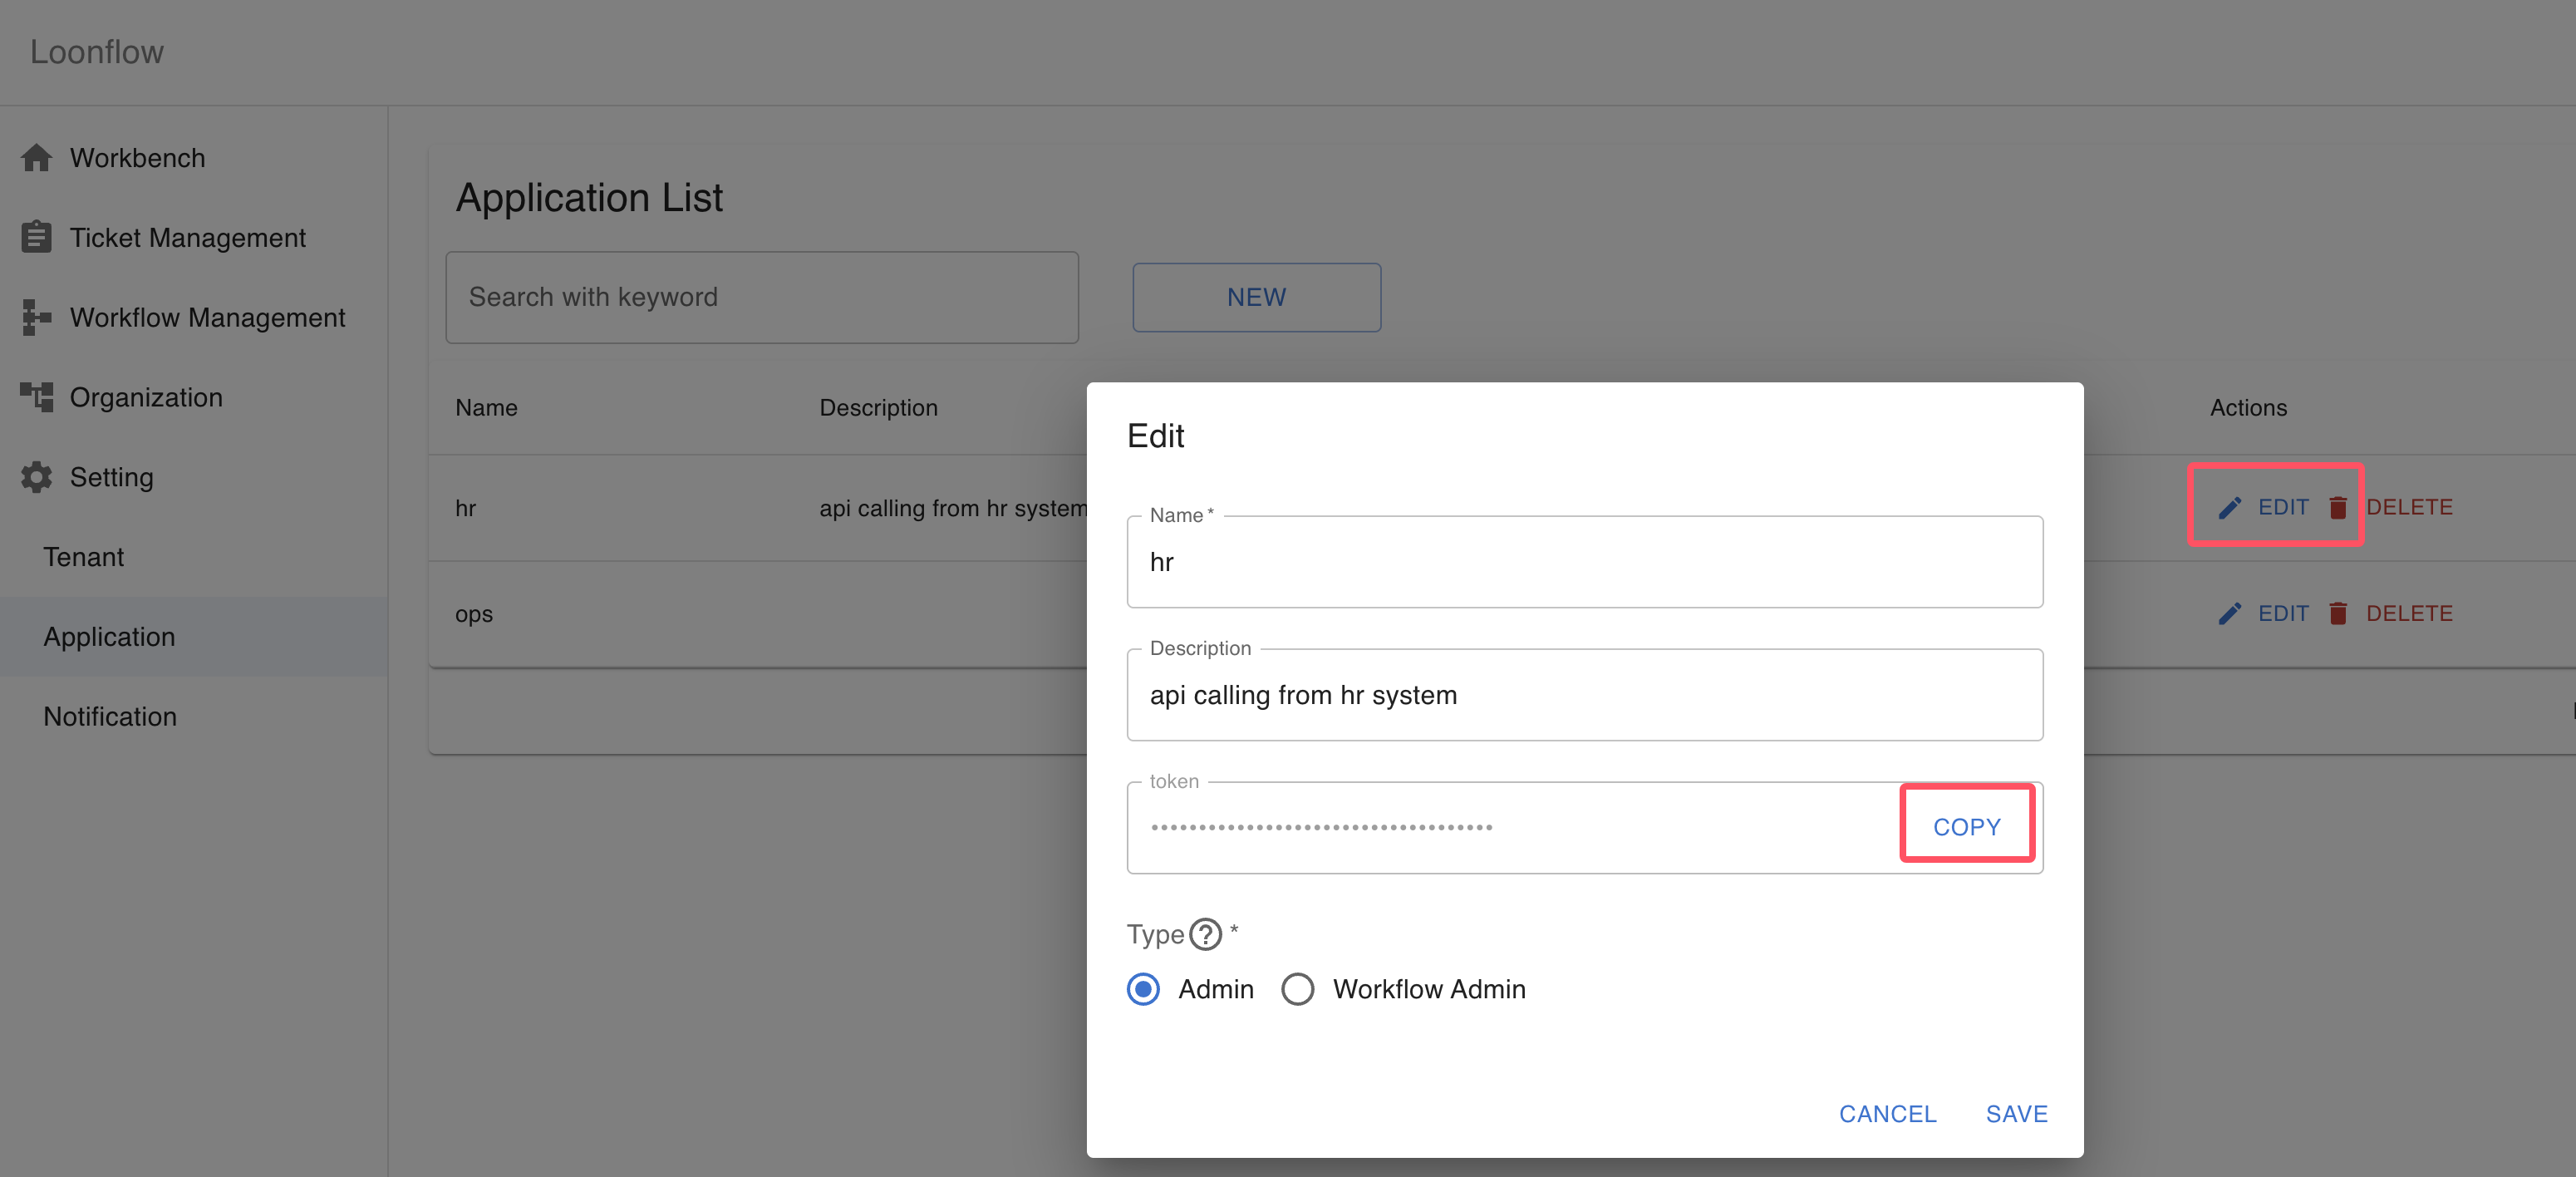Screen dimensions: 2576x1177
Task: Click DELETE for the hr application
Action: click(2391, 508)
